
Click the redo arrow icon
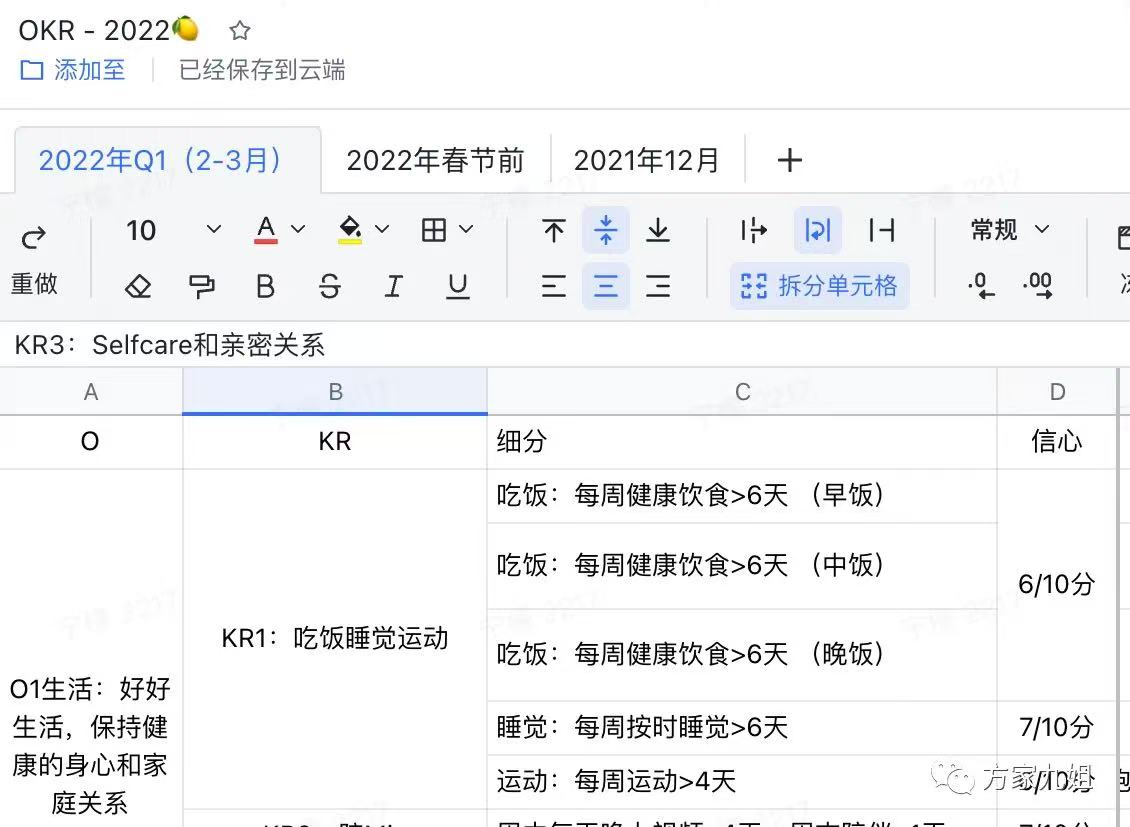coord(34,238)
